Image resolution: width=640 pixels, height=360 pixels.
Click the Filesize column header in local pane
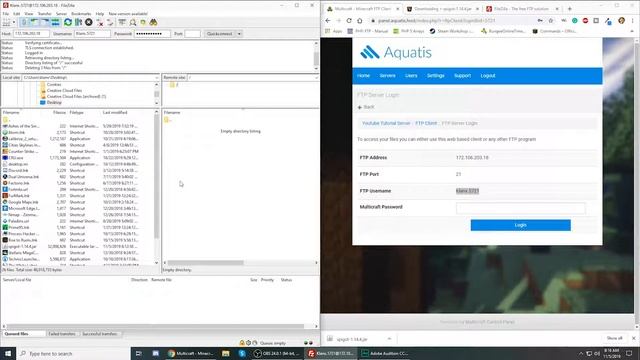click(59, 112)
